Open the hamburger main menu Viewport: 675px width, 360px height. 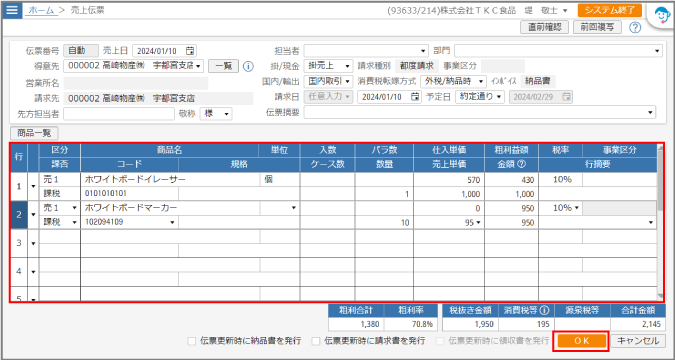12,10
